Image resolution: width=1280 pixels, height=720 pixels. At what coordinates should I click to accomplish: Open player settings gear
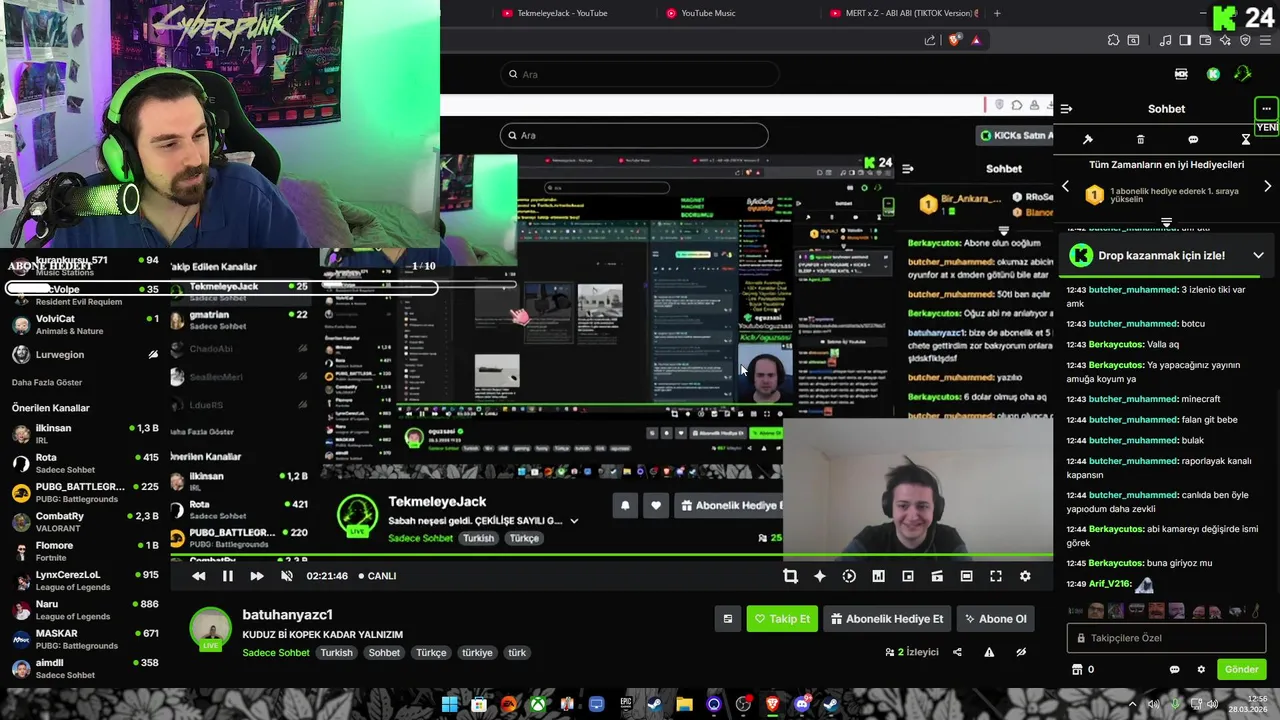(x=1025, y=576)
